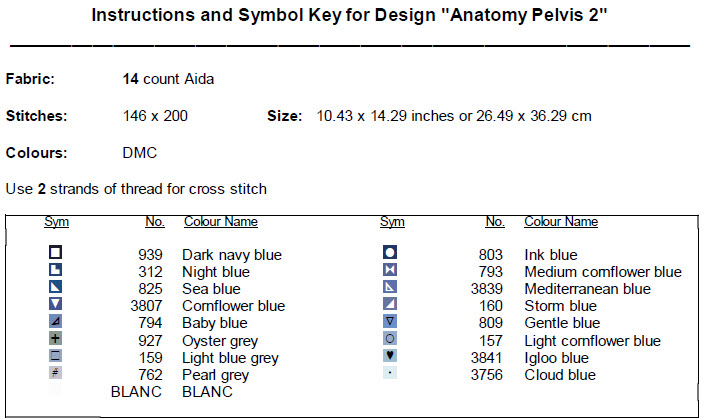This screenshot has width=705, height=420.
Task: Click the Gentle blue 809 symbol
Action: [391, 322]
